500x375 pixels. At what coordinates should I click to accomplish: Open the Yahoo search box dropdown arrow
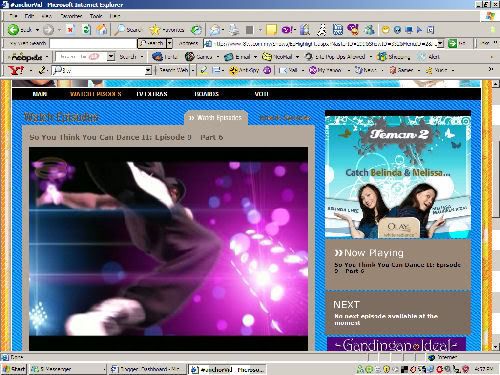[148, 70]
